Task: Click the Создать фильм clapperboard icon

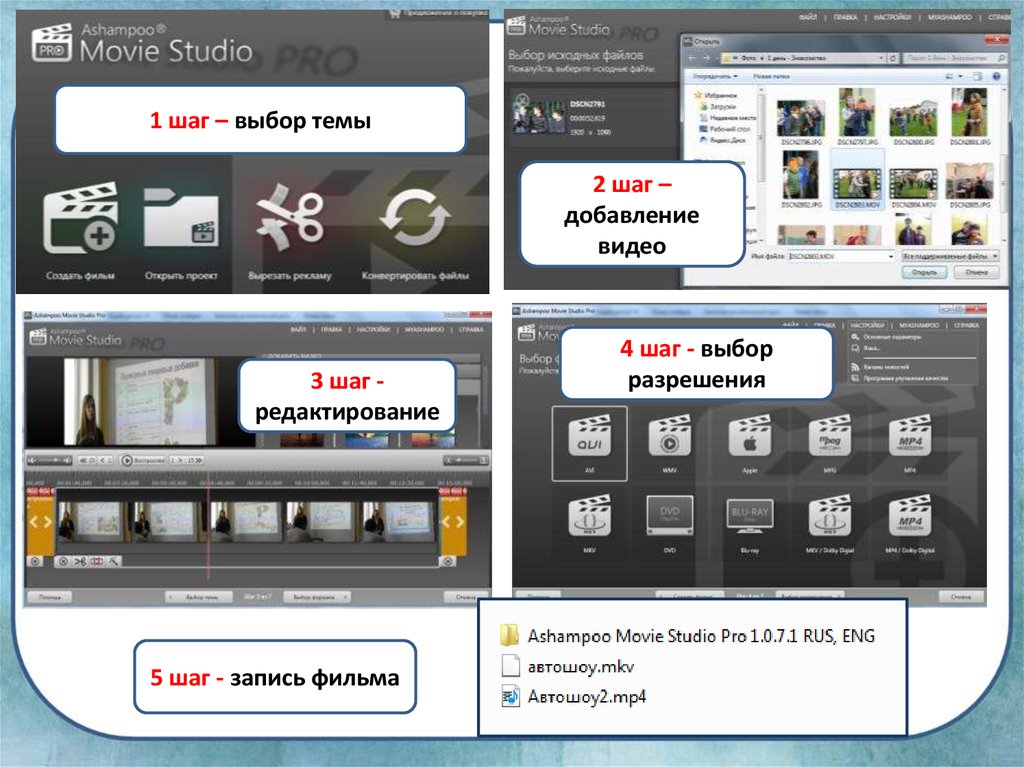Action: (81, 219)
